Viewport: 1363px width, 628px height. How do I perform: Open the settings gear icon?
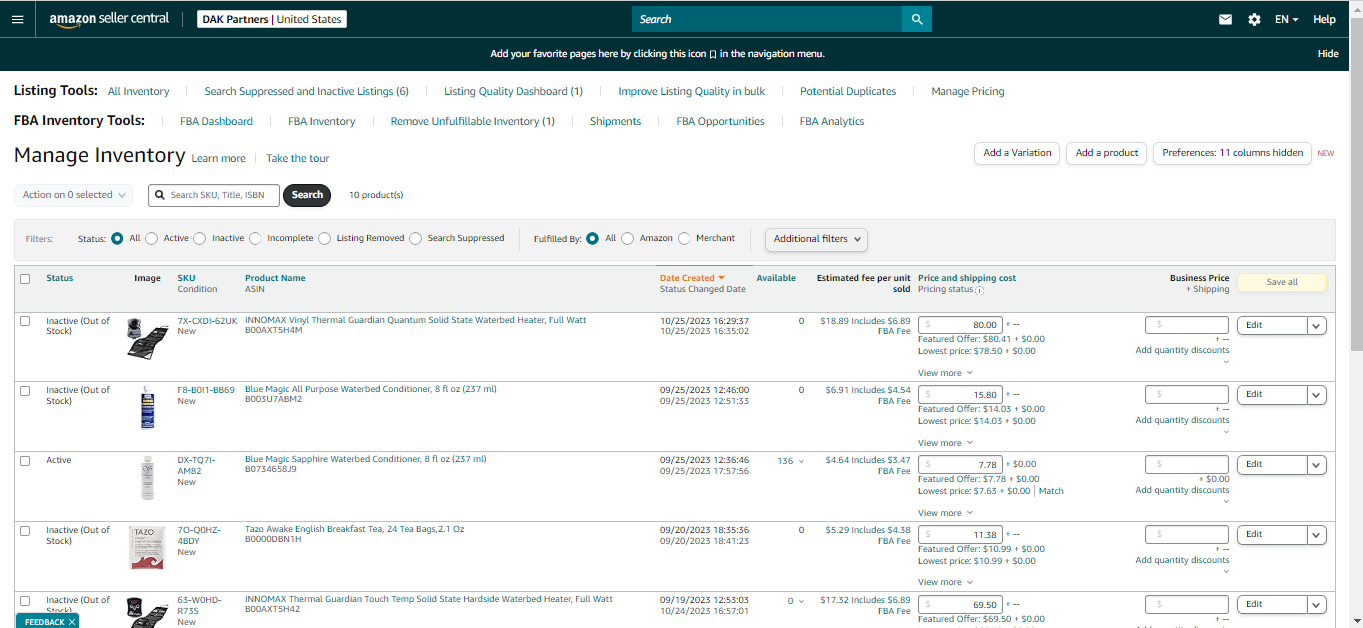point(1254,19)
